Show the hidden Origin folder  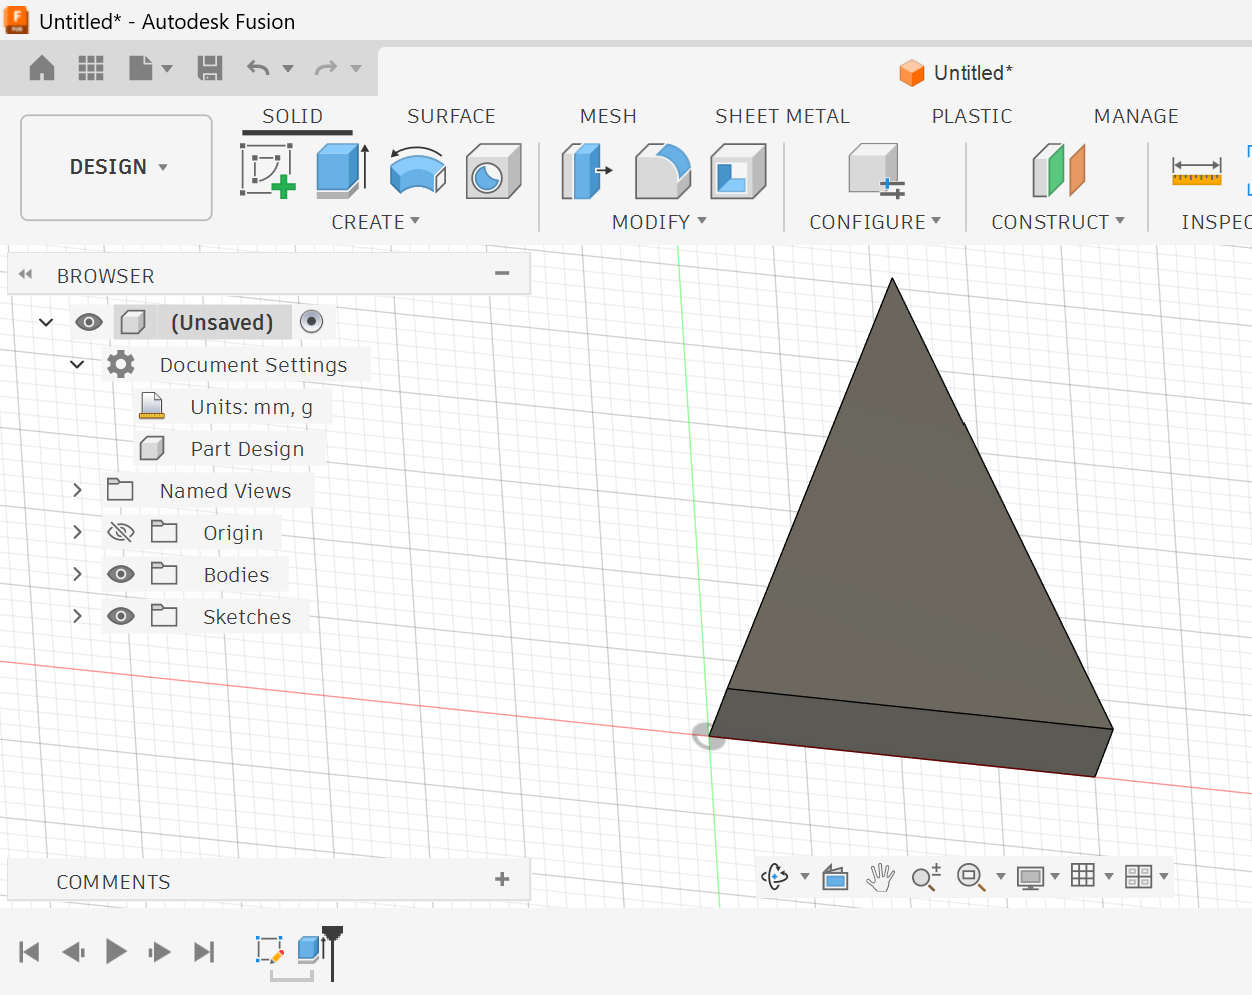coord(120,532)
